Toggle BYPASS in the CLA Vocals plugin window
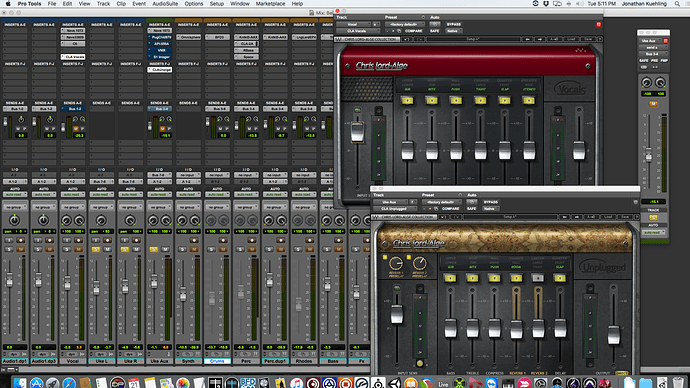 pos(453,25)
